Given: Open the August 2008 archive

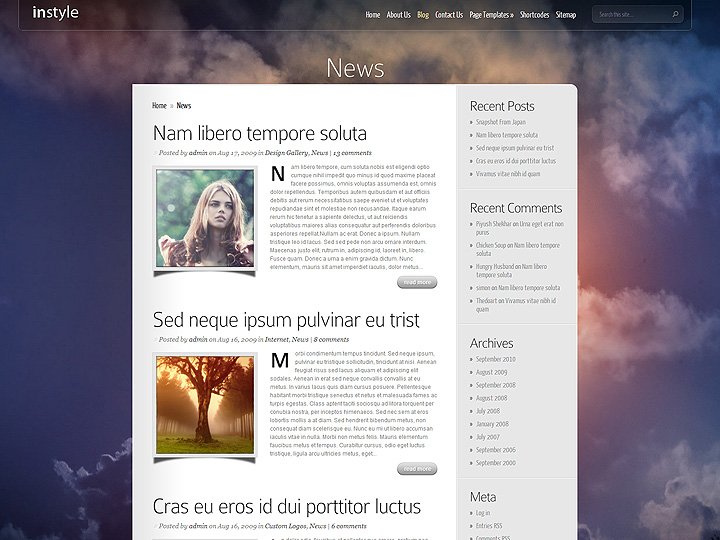Looking at the screenshot, I should (491, 398).
